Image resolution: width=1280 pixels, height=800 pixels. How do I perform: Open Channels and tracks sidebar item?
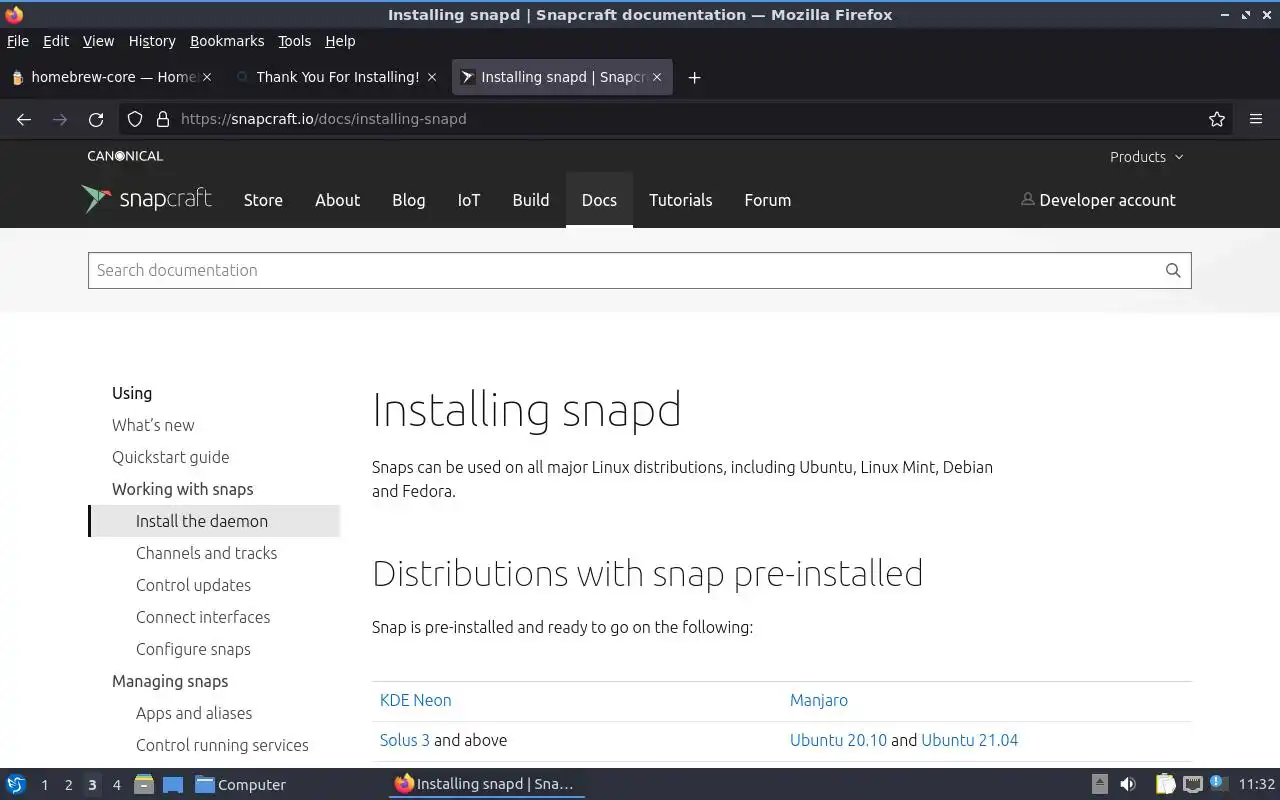tap(206, 553)
